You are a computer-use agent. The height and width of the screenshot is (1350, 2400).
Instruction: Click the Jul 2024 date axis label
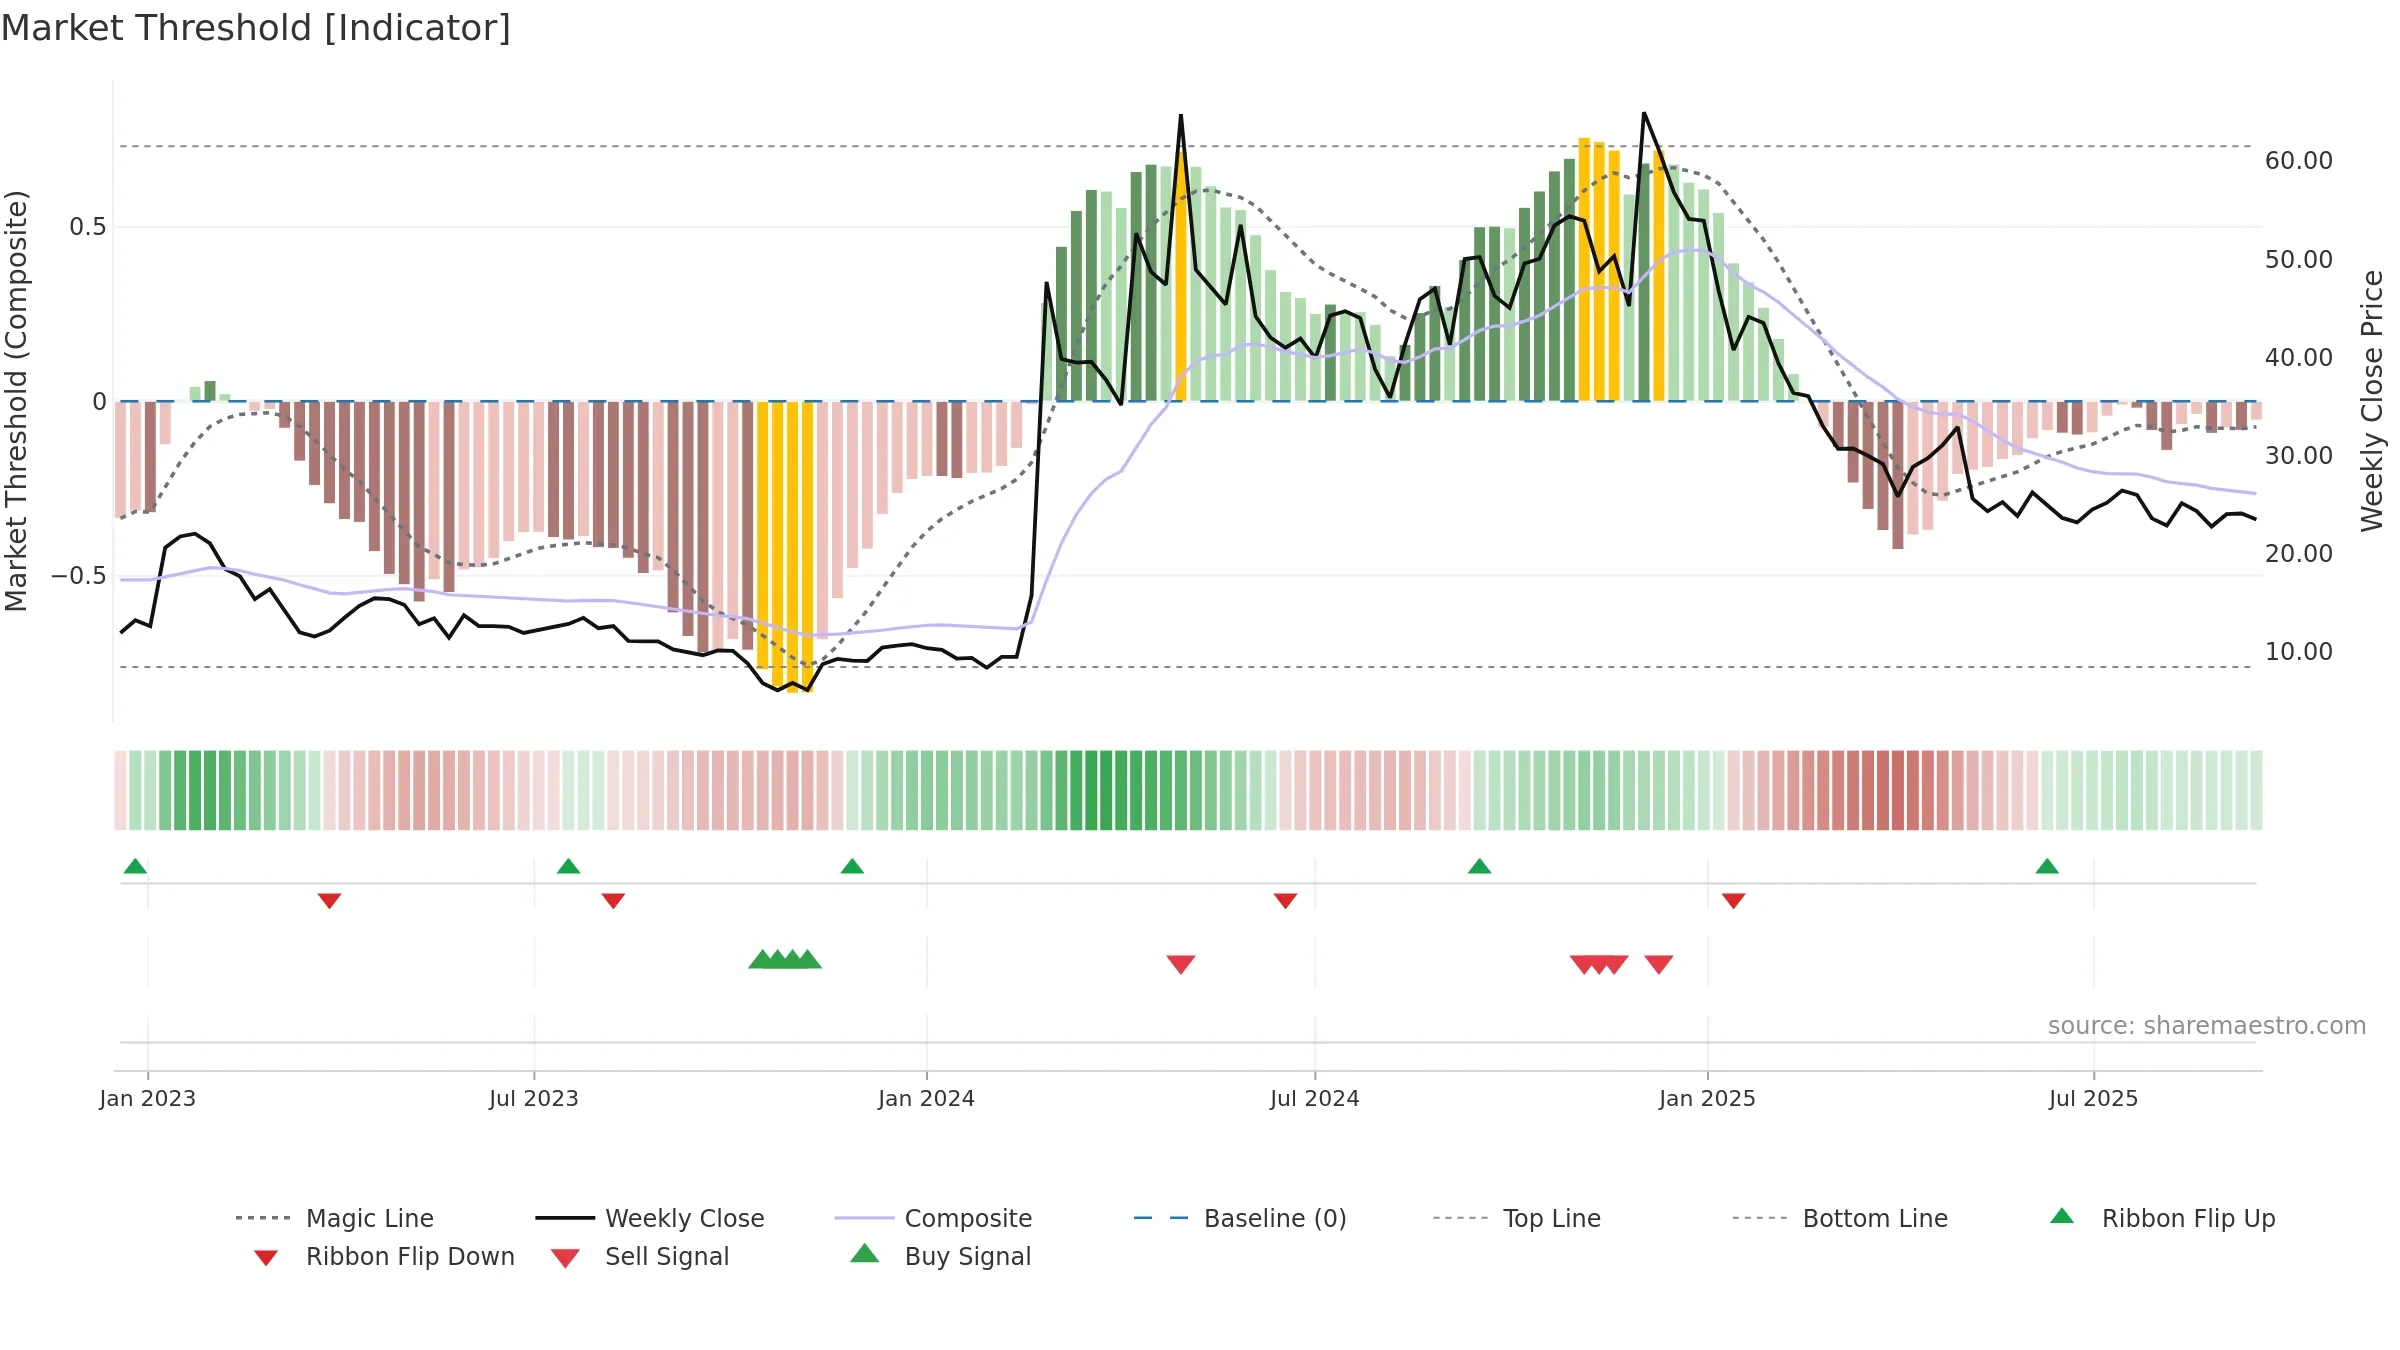1315,1098
